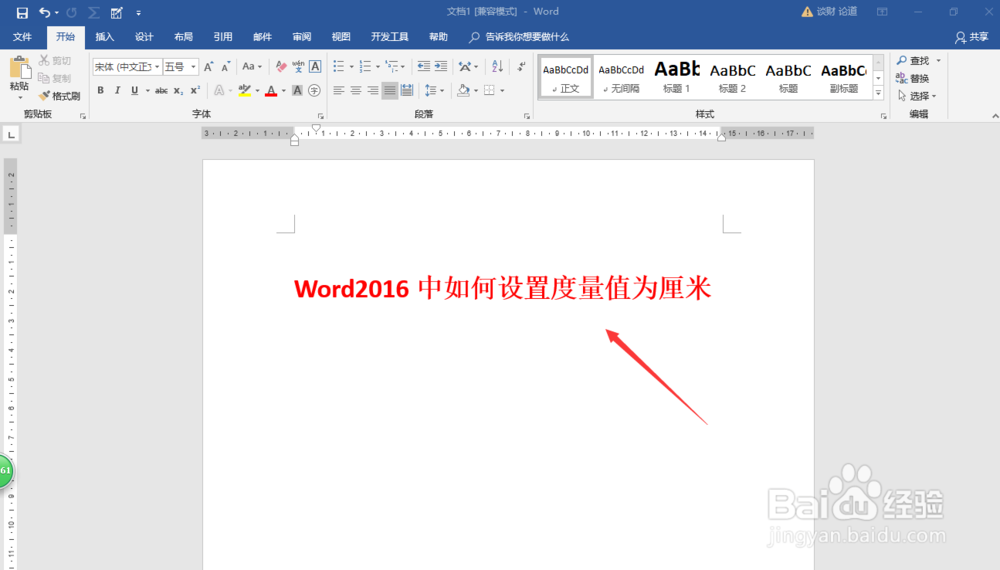The image size is (1000, 570).
Task: Open the paragraph dialog launcher in 段落 group
Action: click(527, 116)
